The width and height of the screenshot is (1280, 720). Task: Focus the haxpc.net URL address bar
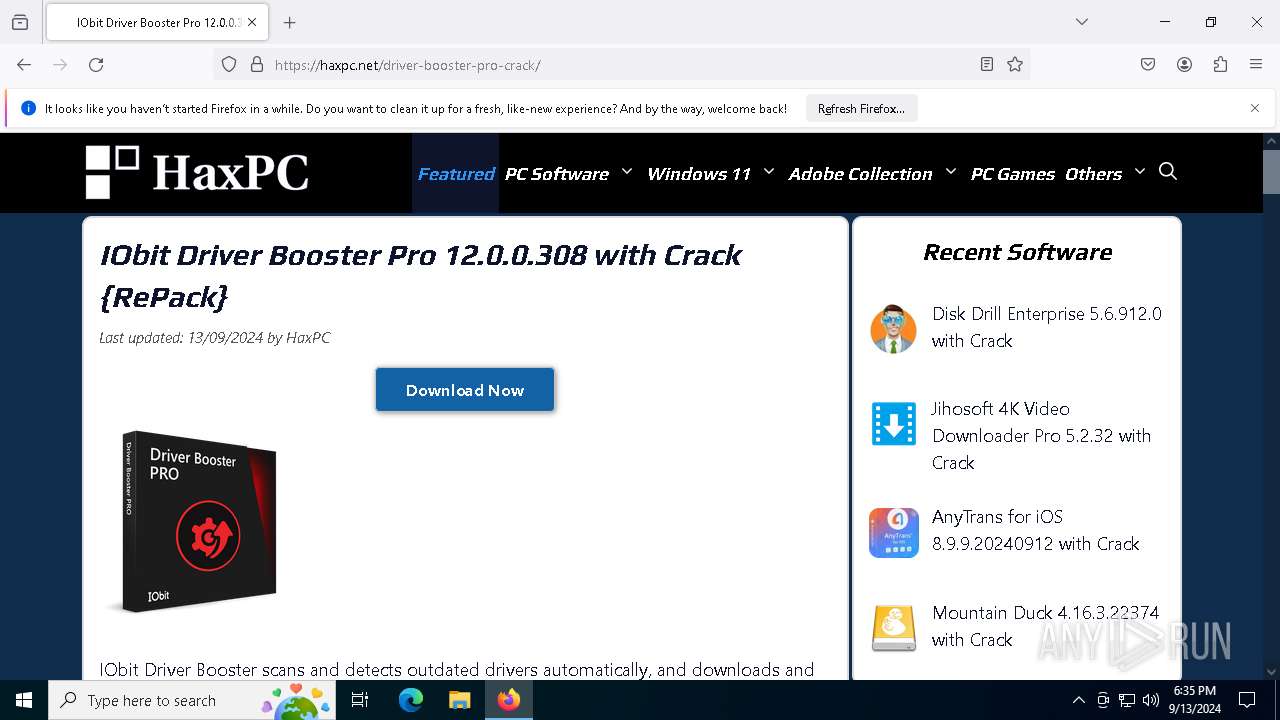620,65
